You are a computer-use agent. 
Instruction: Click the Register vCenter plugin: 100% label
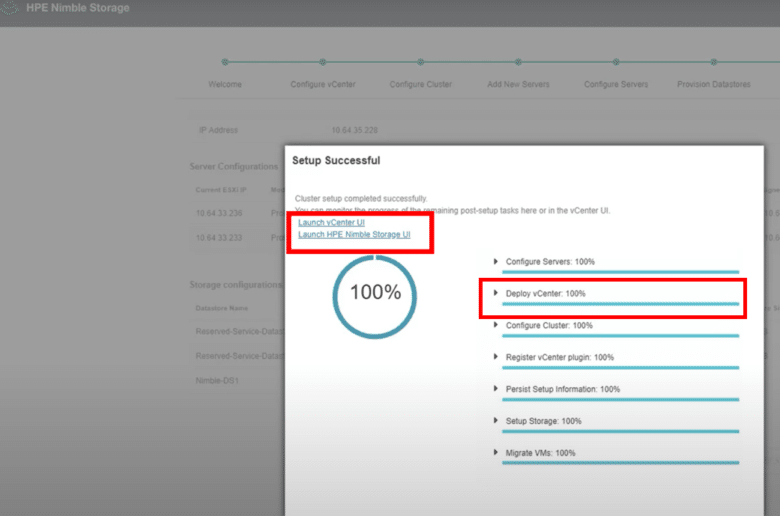(x=560, y=357)
